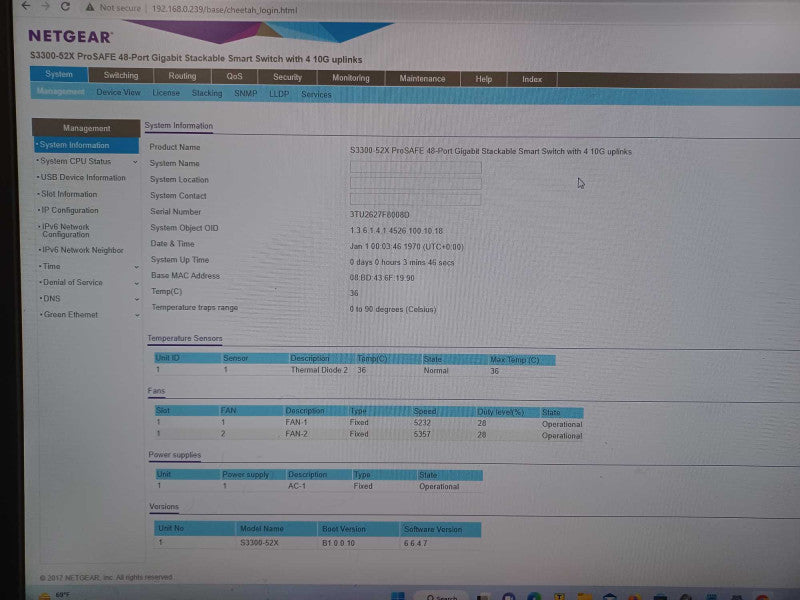
Task: Open Slot Information in the sidebar
Action: point(69,194)
